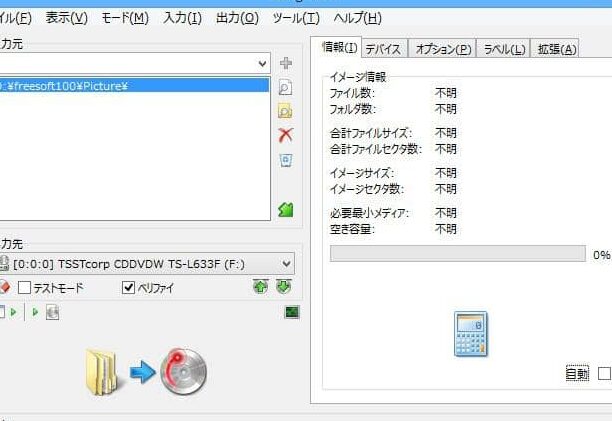Open the ツール(T) menu
612x421 pixels.
pos(295,18)
